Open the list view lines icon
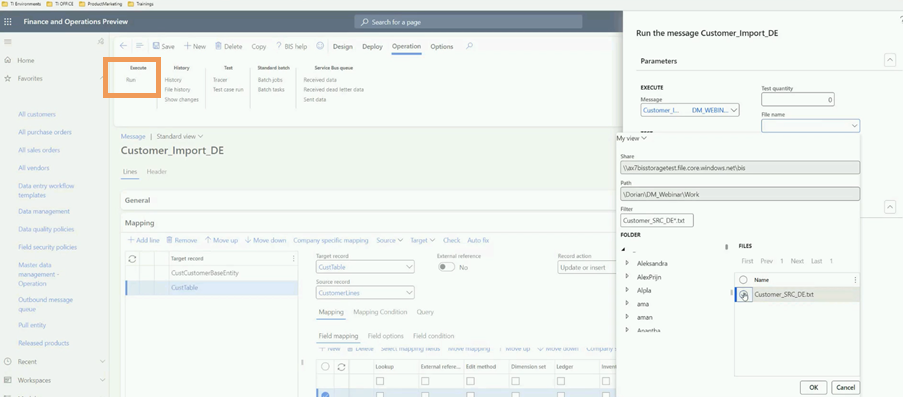 pos(139,46)
